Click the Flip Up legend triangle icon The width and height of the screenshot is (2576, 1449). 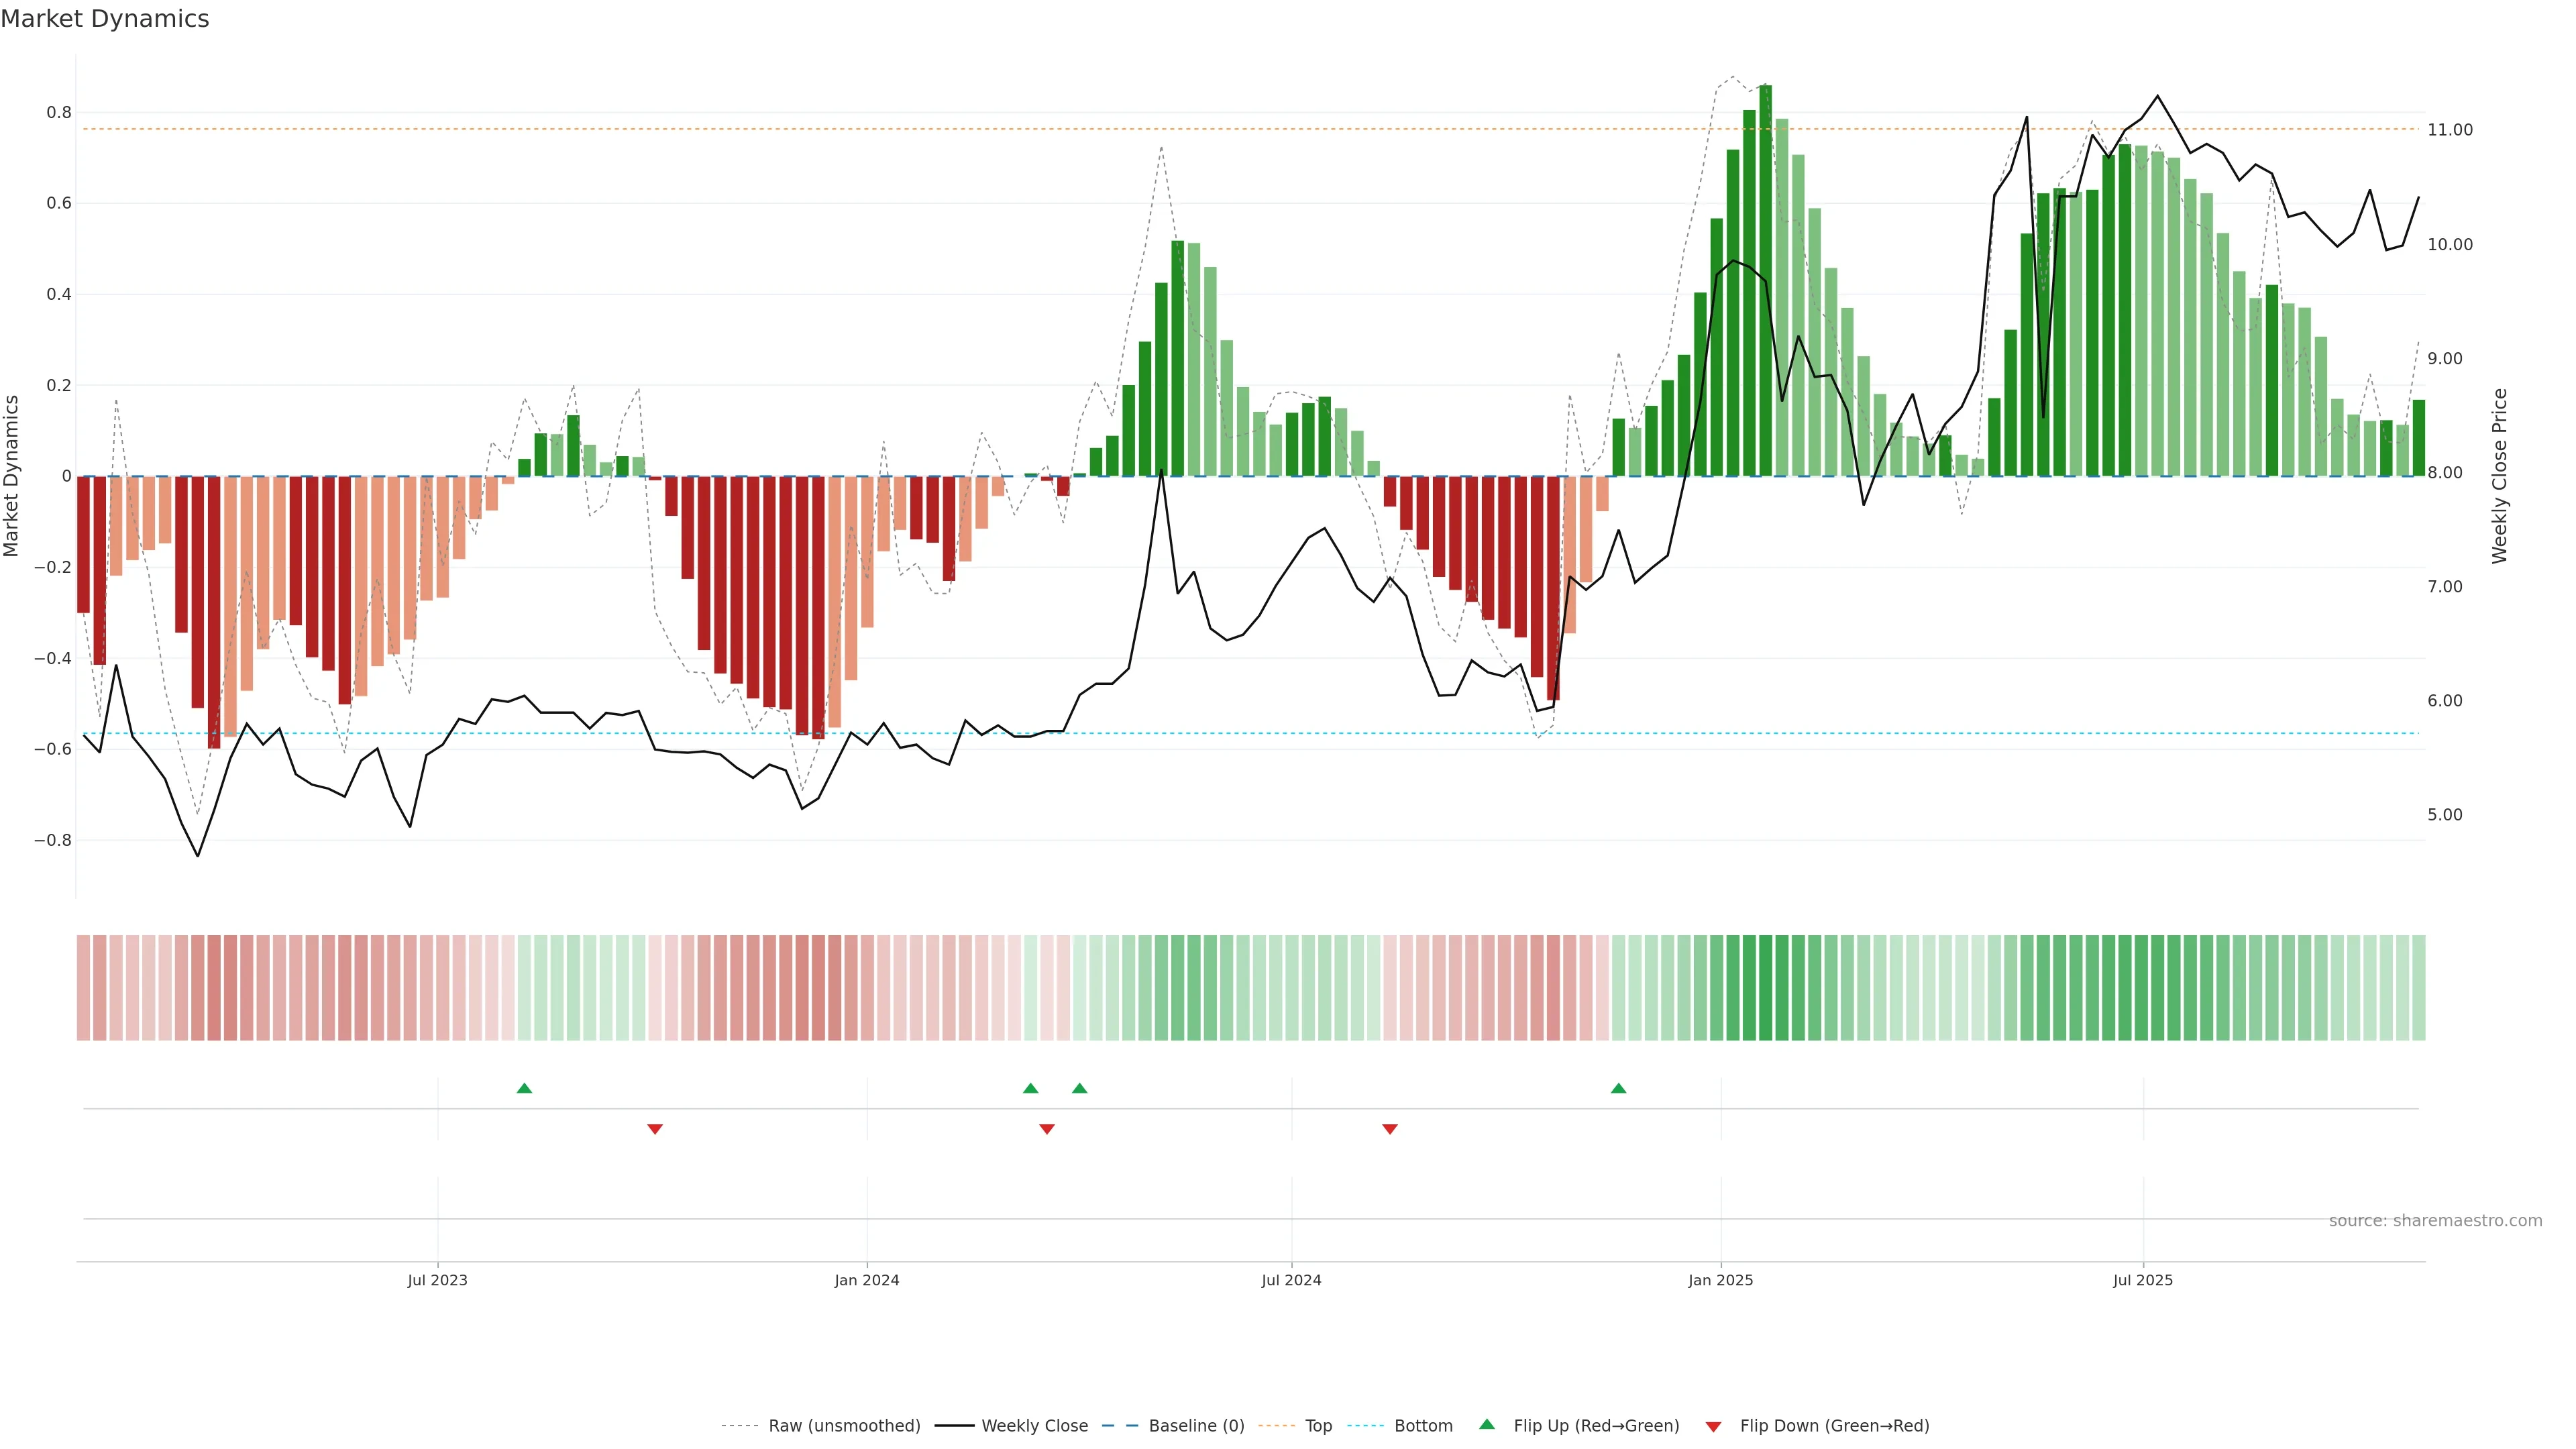tap(1487, 1424)
